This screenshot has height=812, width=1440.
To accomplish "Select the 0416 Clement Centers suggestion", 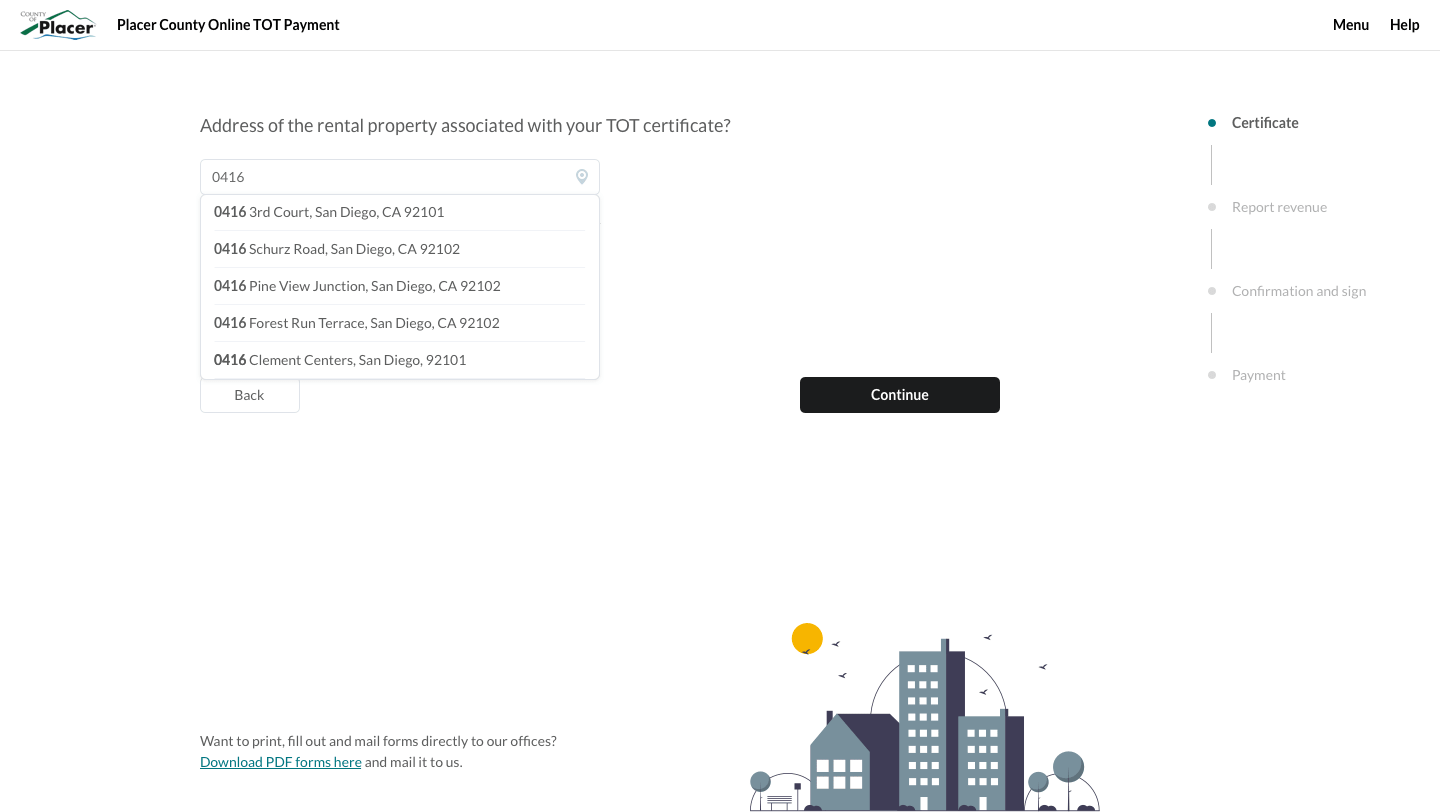I will tap(339, 359).
